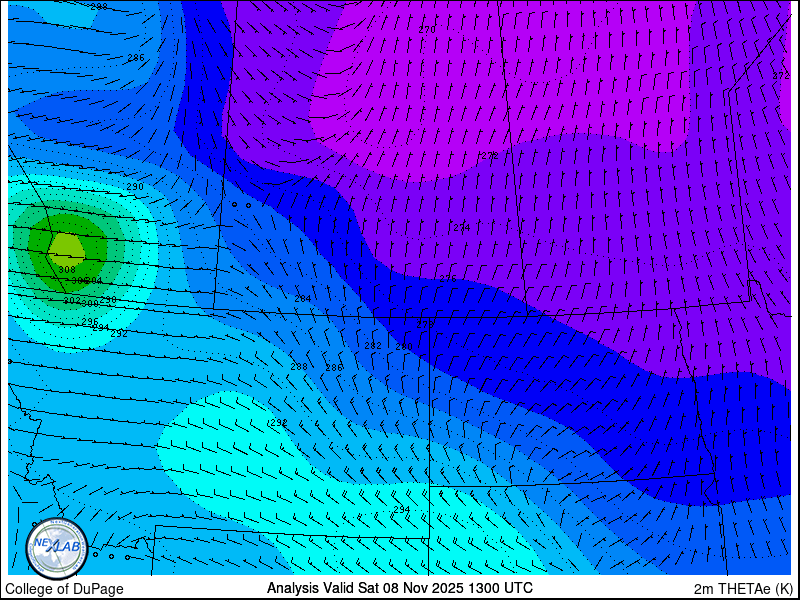This screenshot has height=600, width=800.
Task: Click the 276 contour label
Action: (x=448, y=279)
